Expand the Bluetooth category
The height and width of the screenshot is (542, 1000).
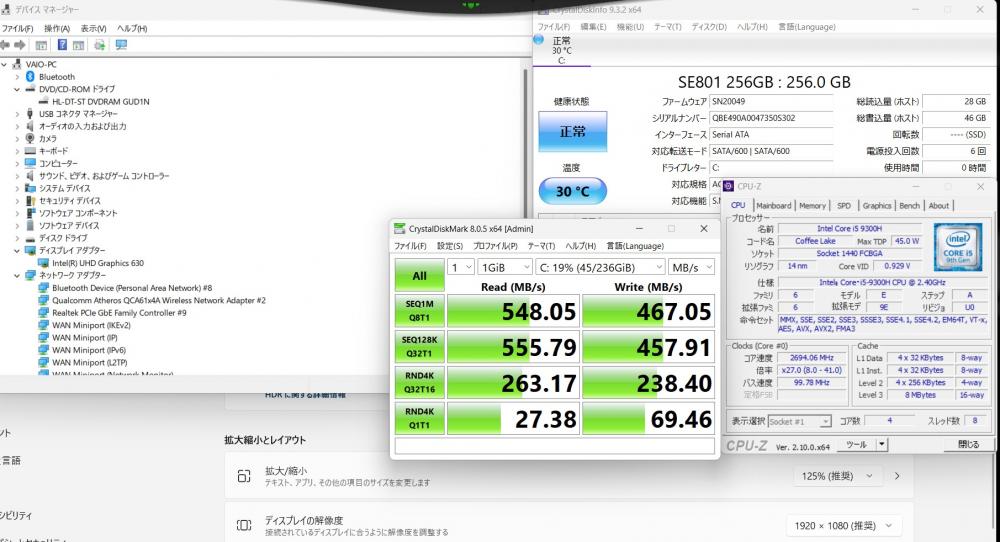(x=17, y=77)
